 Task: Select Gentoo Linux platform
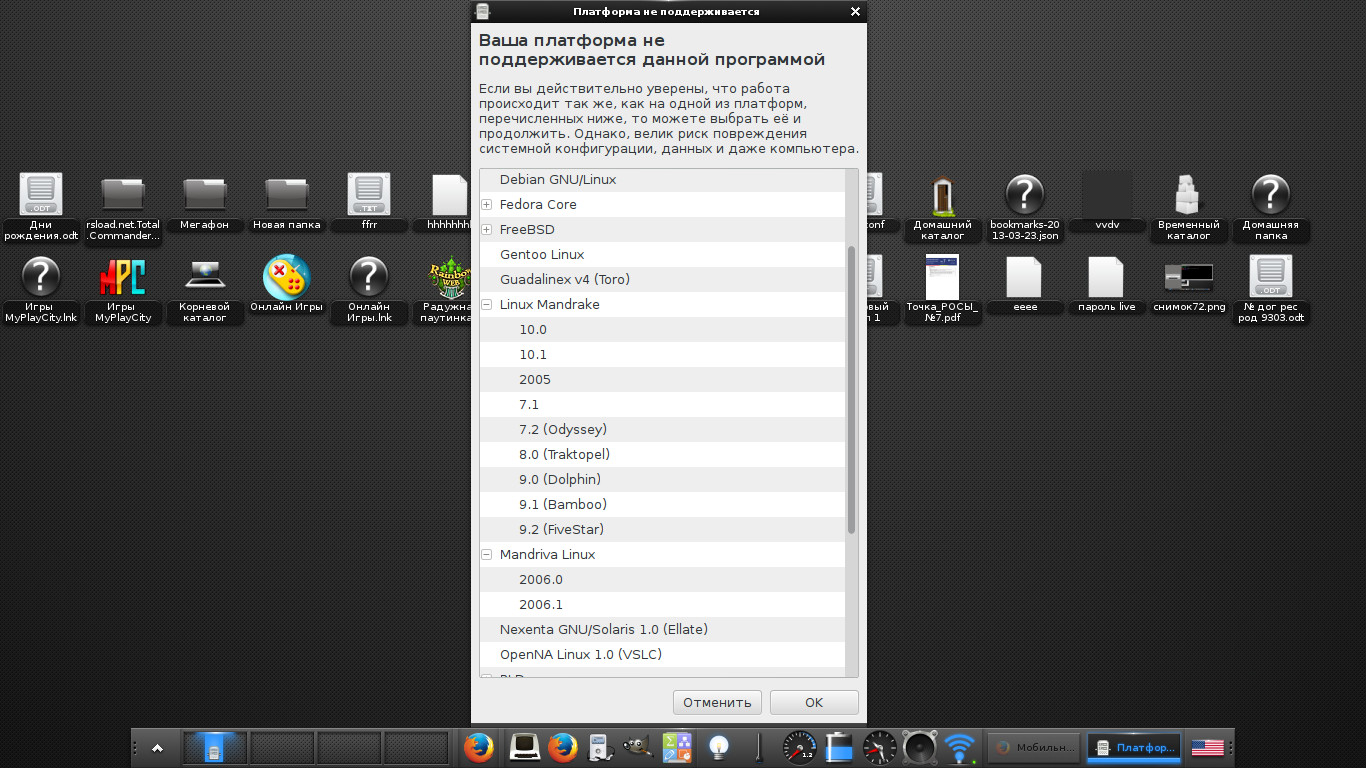(x=662, y=255)
